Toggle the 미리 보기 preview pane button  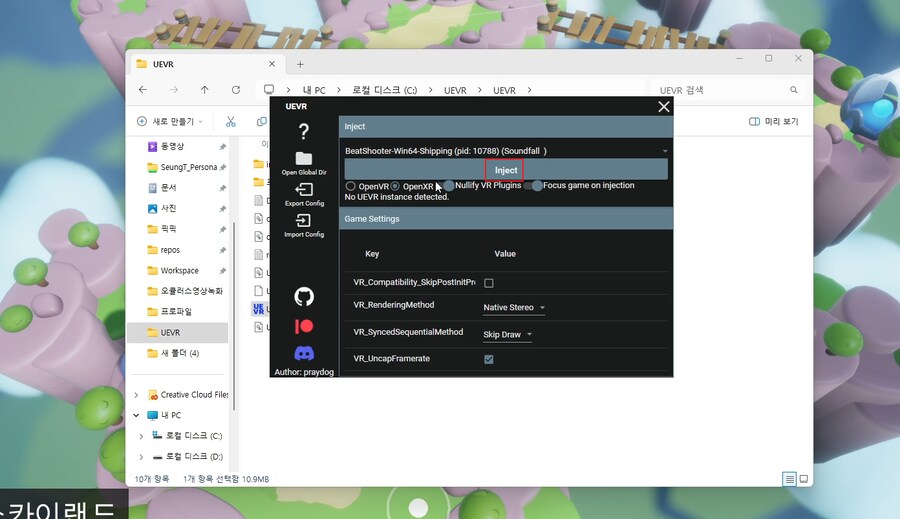coord(774,121)
